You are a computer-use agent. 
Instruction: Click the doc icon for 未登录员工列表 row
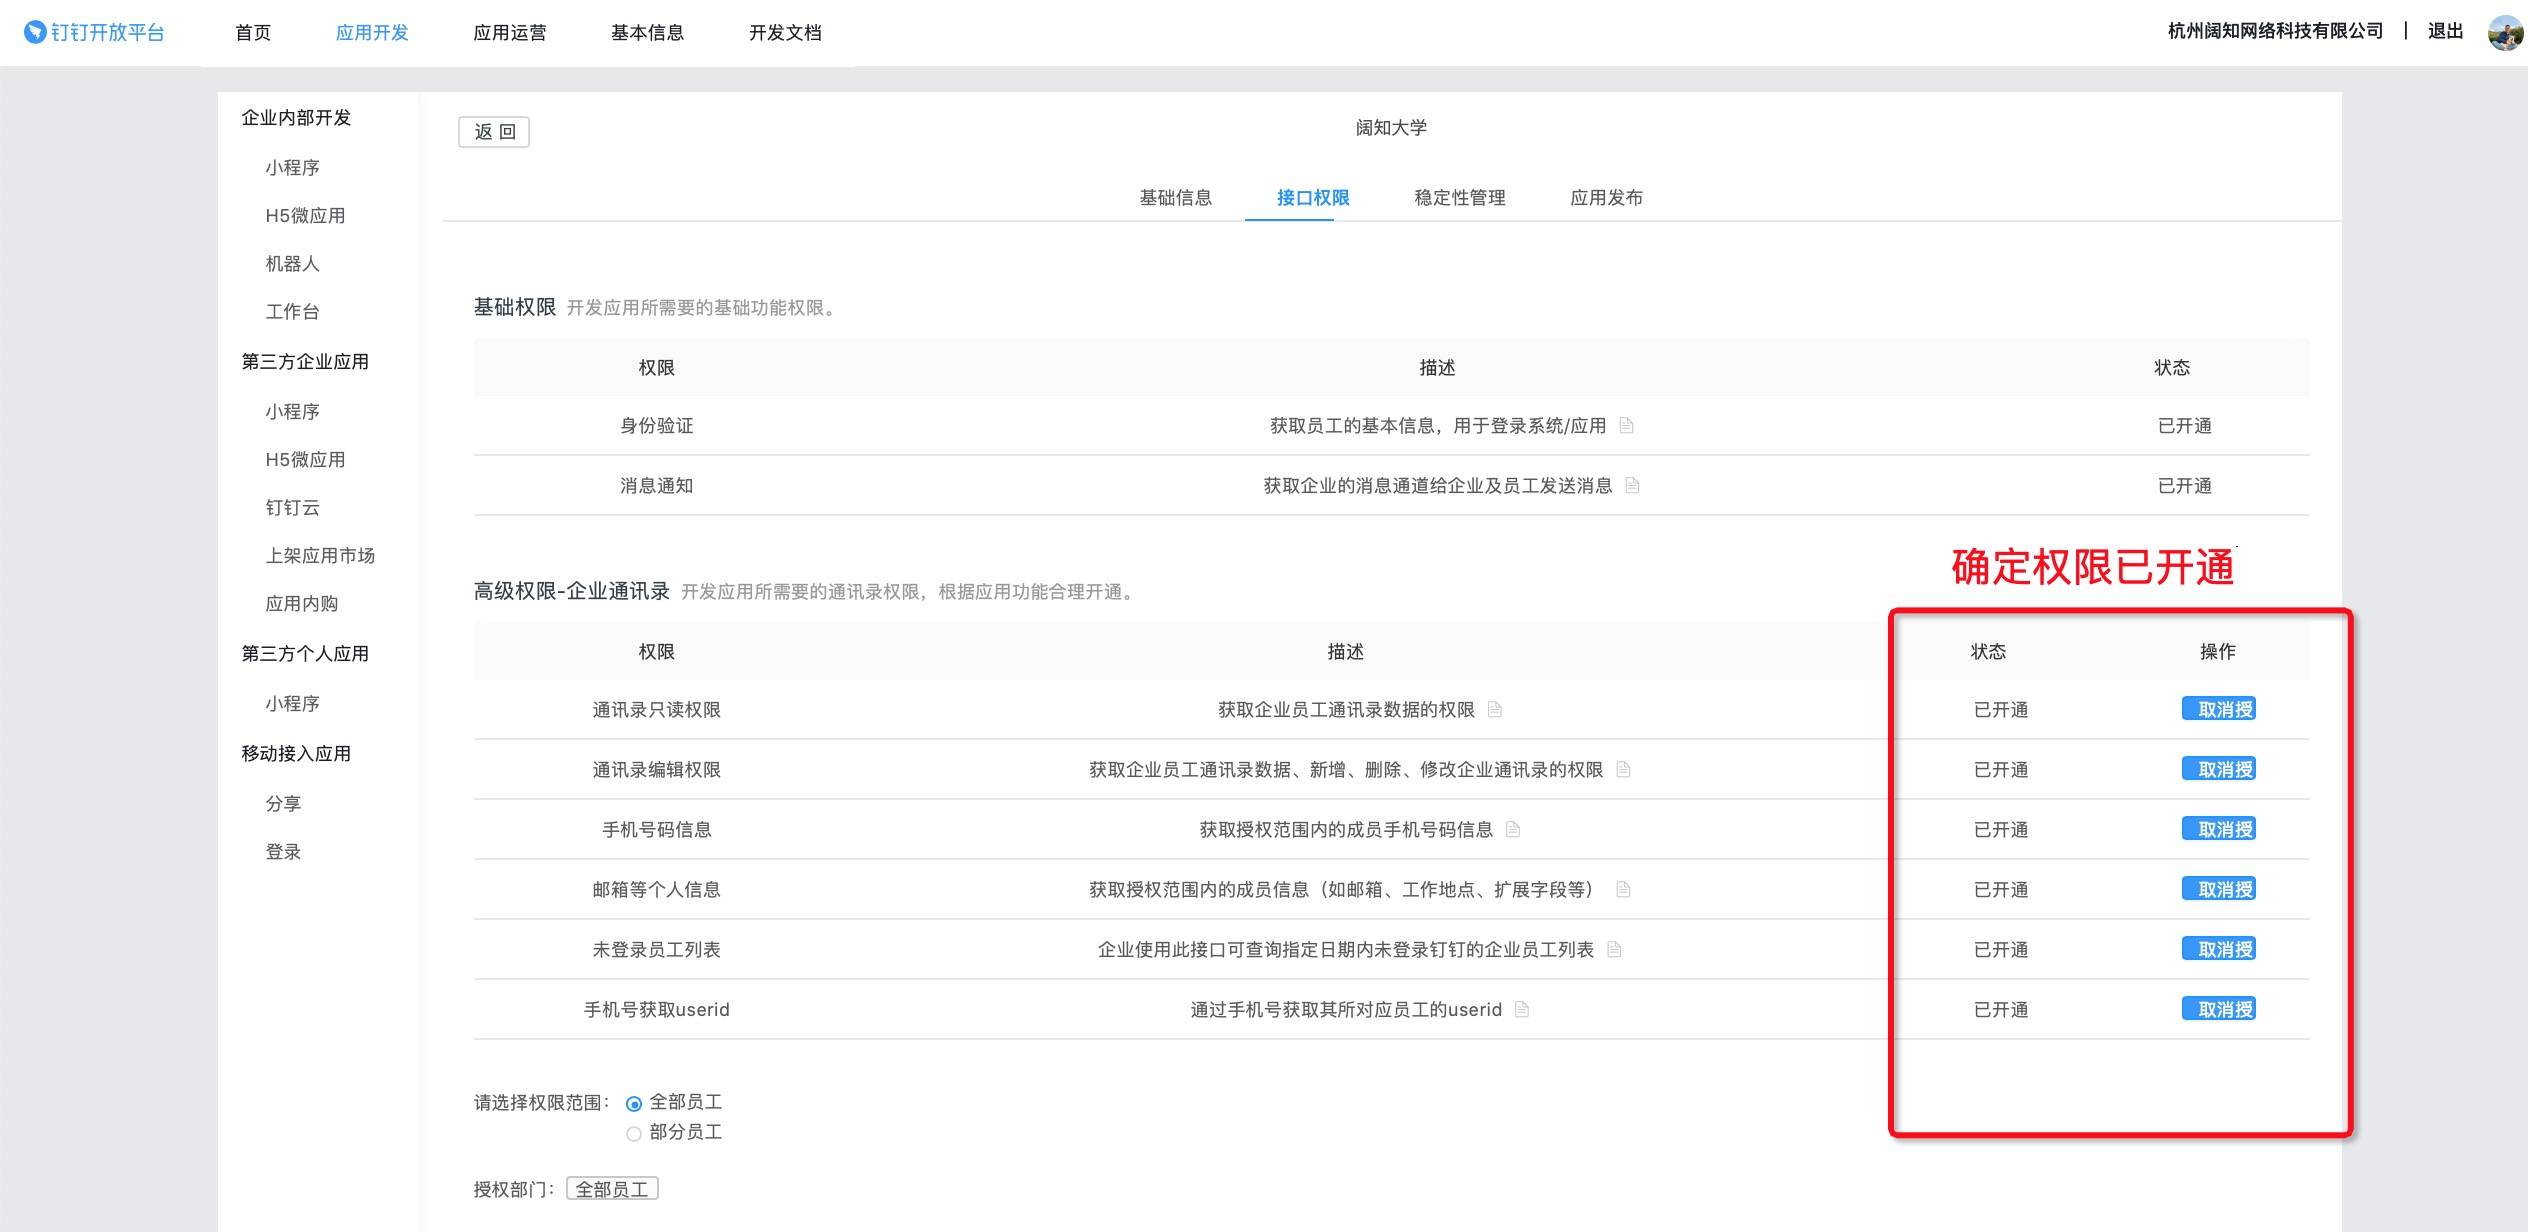tap(1614, 949)
